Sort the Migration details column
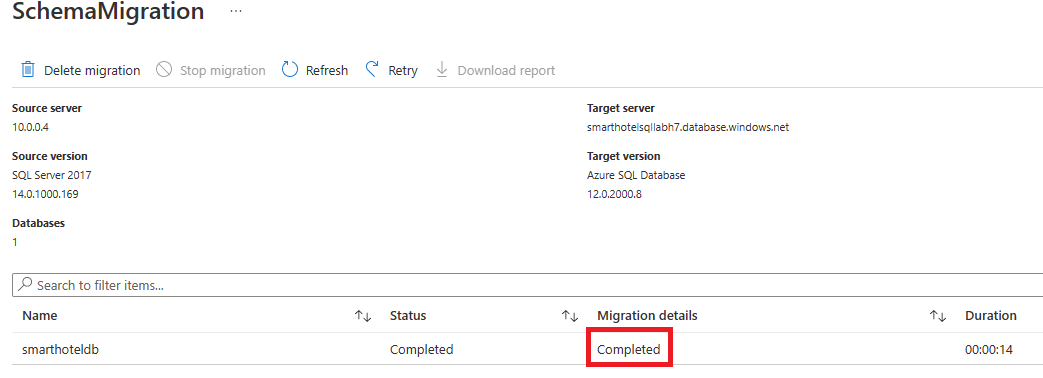Screen dimensions: 1043x378 [x=938, y=316]
